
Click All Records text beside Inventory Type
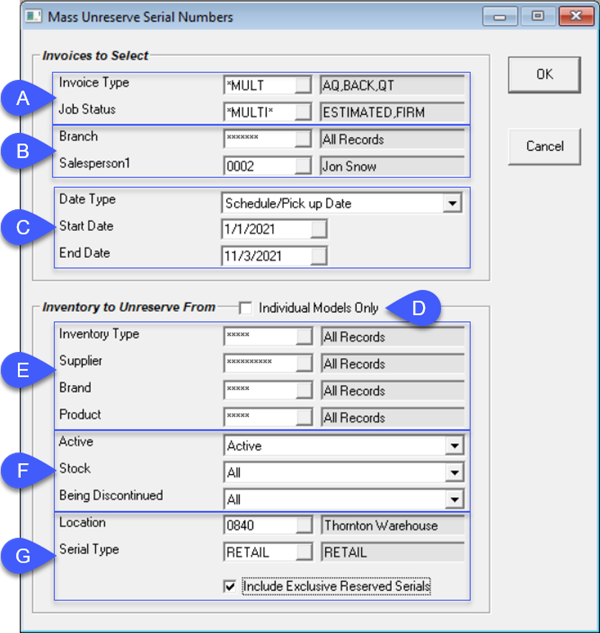point(355,337)
